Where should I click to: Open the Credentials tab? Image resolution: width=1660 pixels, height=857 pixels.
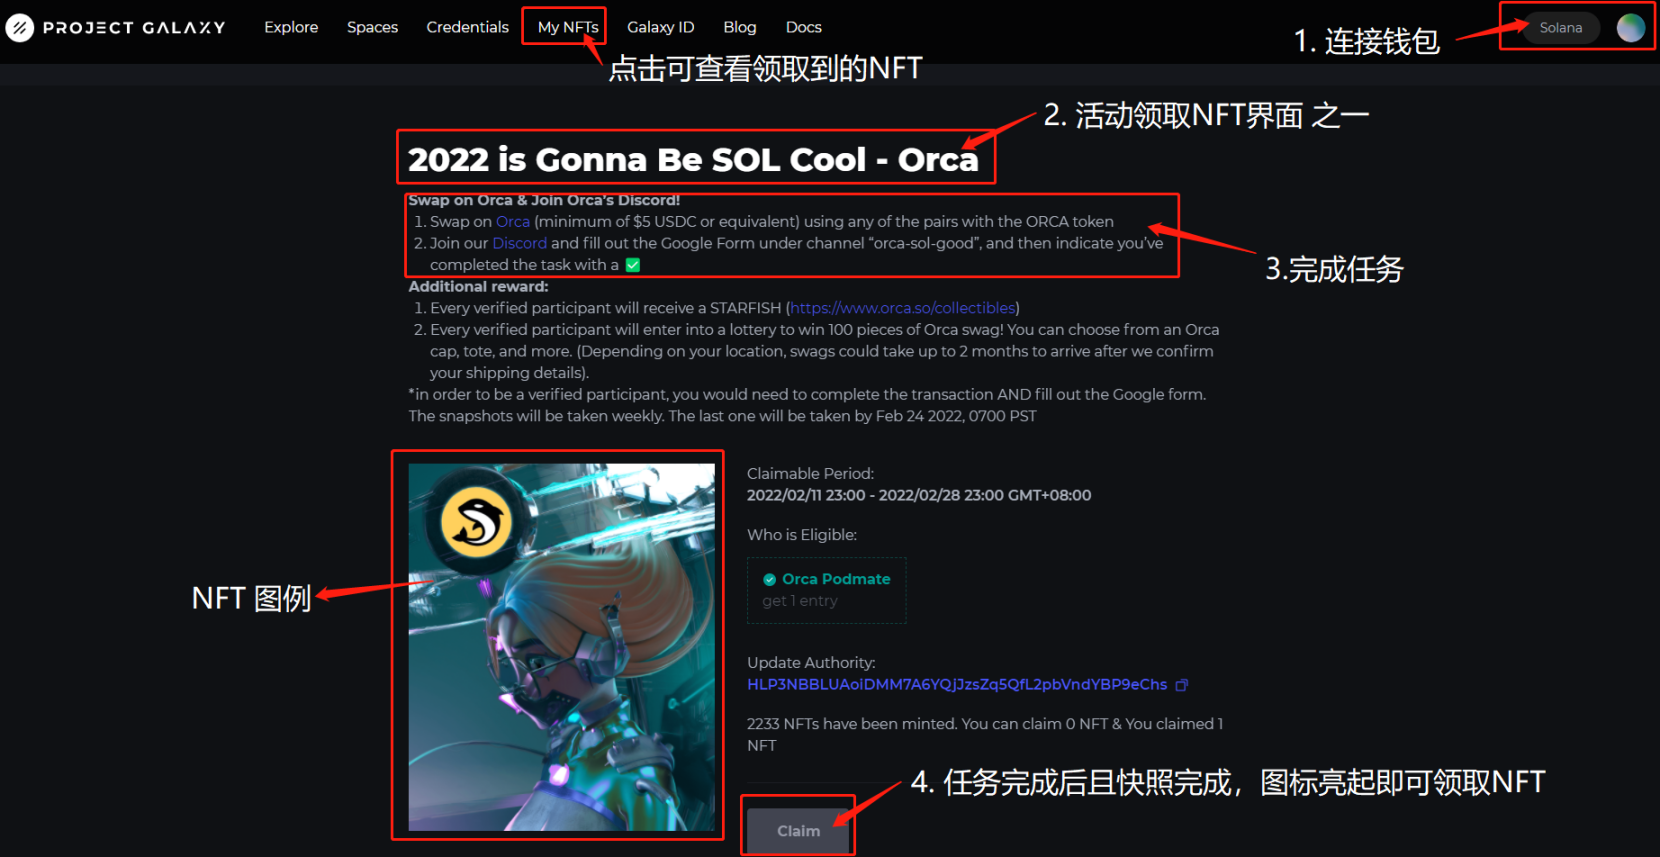tap(467, 27)
